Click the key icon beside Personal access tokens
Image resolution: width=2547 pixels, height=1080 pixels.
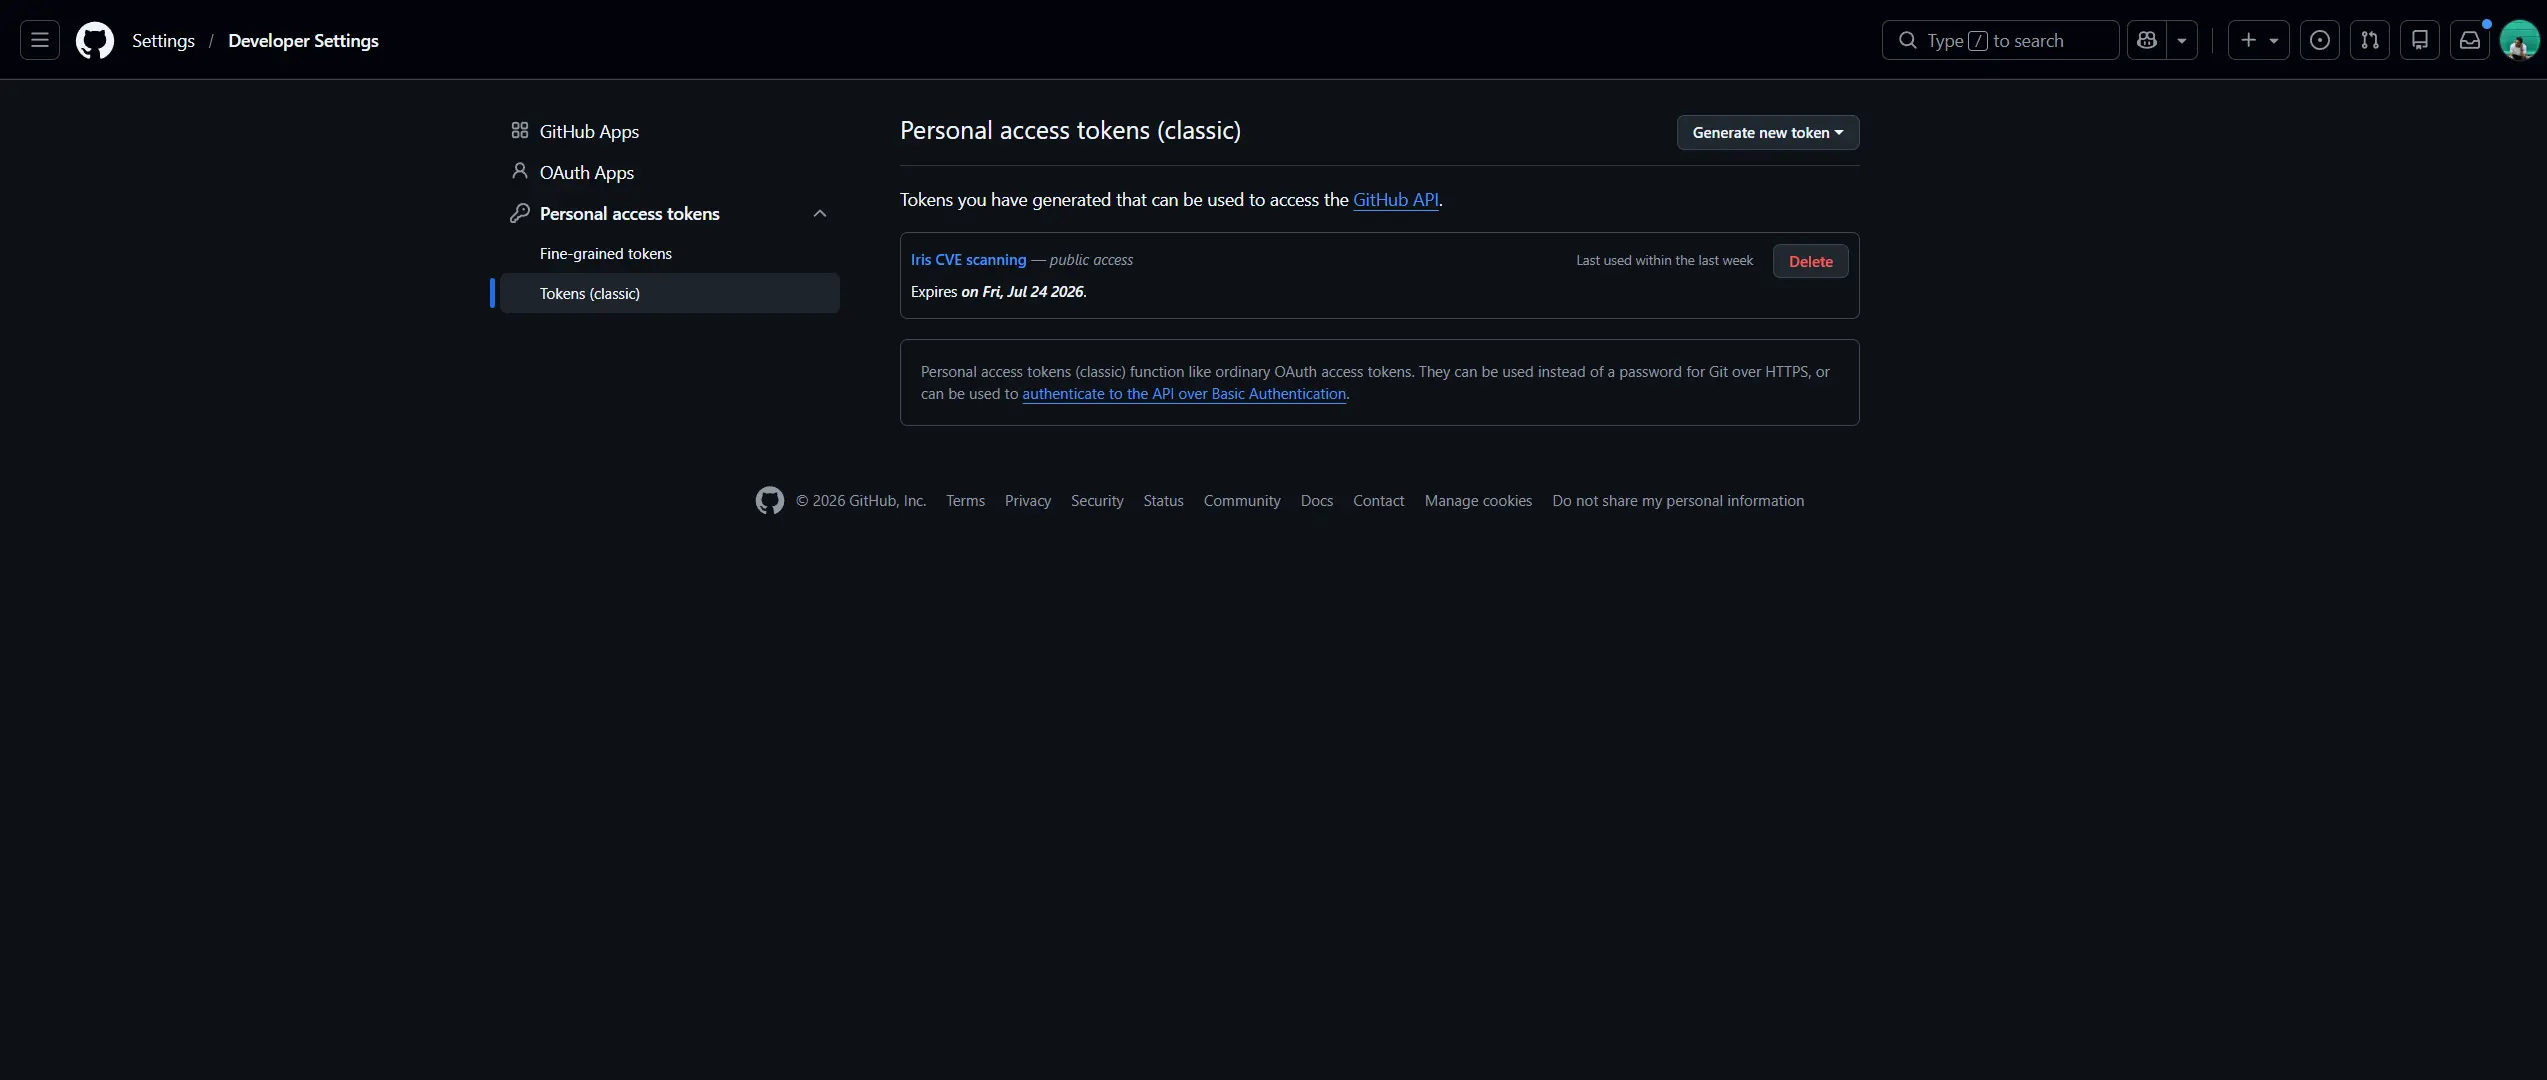coord(520,212)
